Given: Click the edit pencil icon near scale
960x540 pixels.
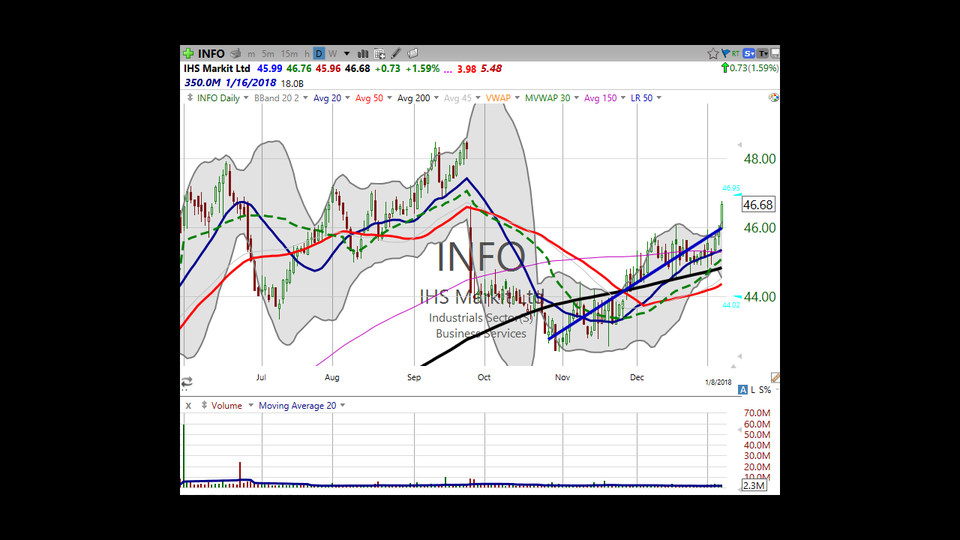Looking at the screenshot, I should [775, 378].
